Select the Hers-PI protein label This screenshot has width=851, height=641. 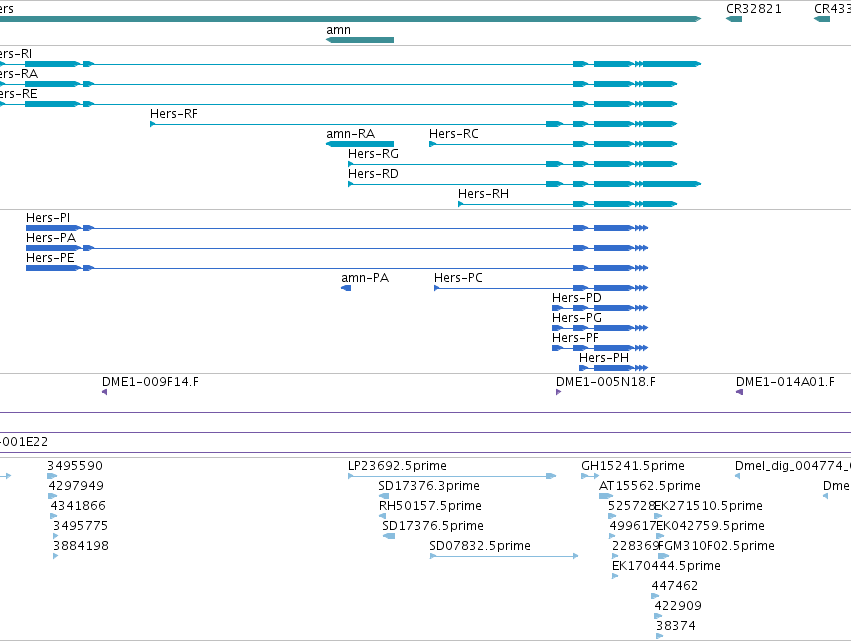coord(48,218)
